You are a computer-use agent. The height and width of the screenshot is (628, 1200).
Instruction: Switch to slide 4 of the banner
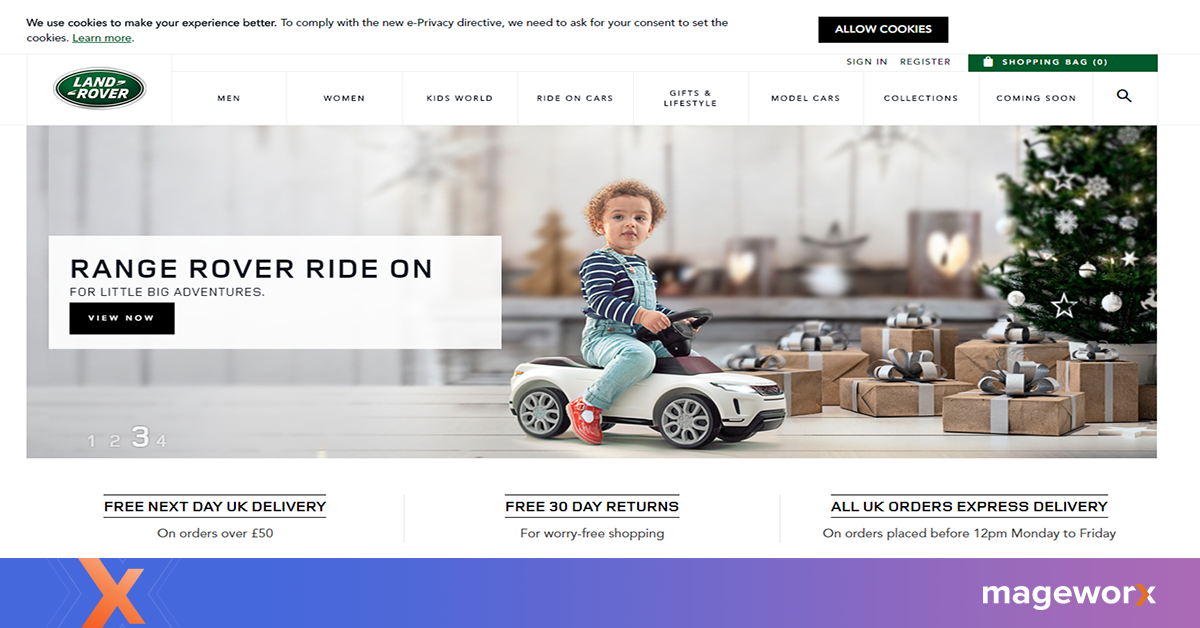(161, 441)
